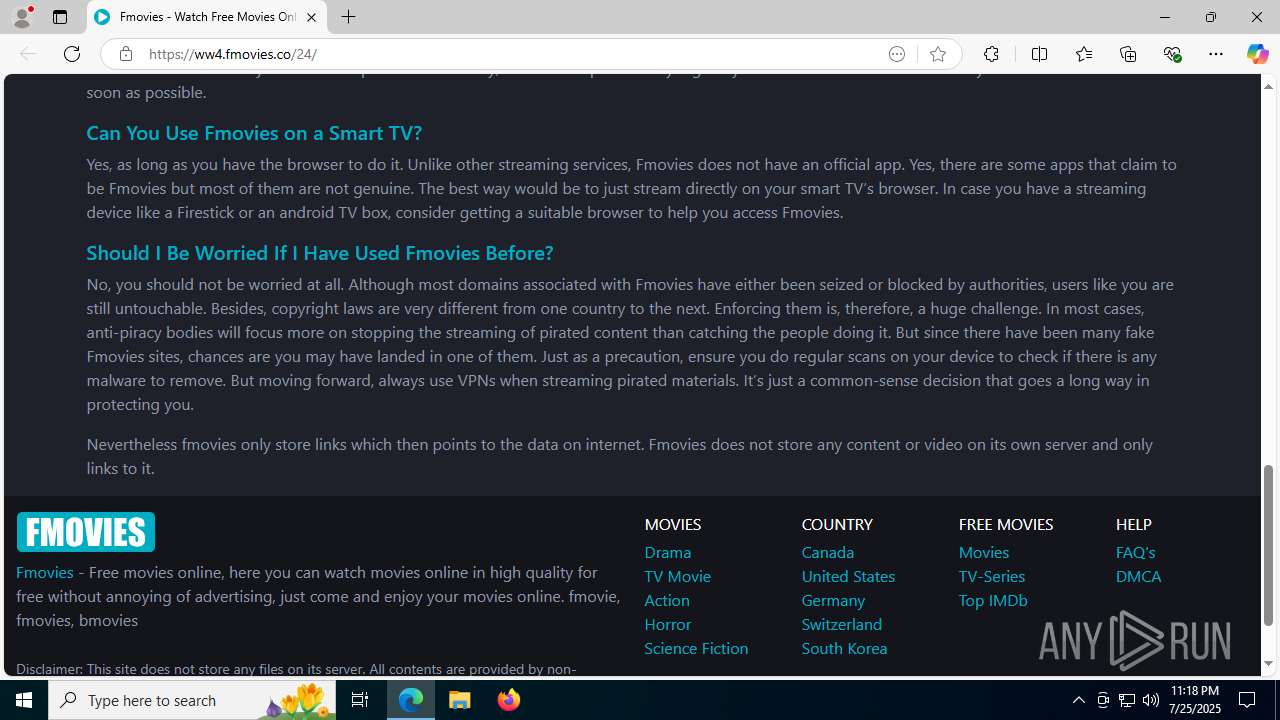Image resolution: width=1280 pixels, height=720 pixels.
Task: Click the page vertical scrollbar thumb
Action: point(1269,546)
